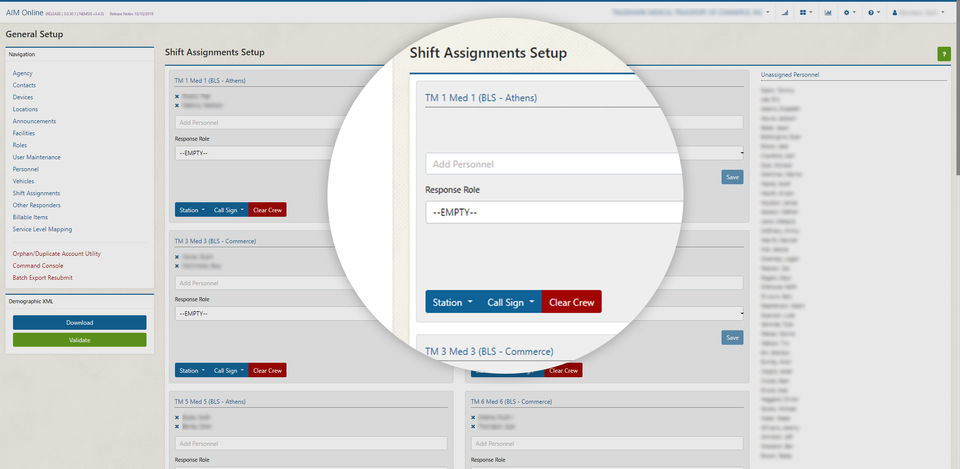
Task: Clear Crew for TM 1 Med 1
Action: pos(268,210)
